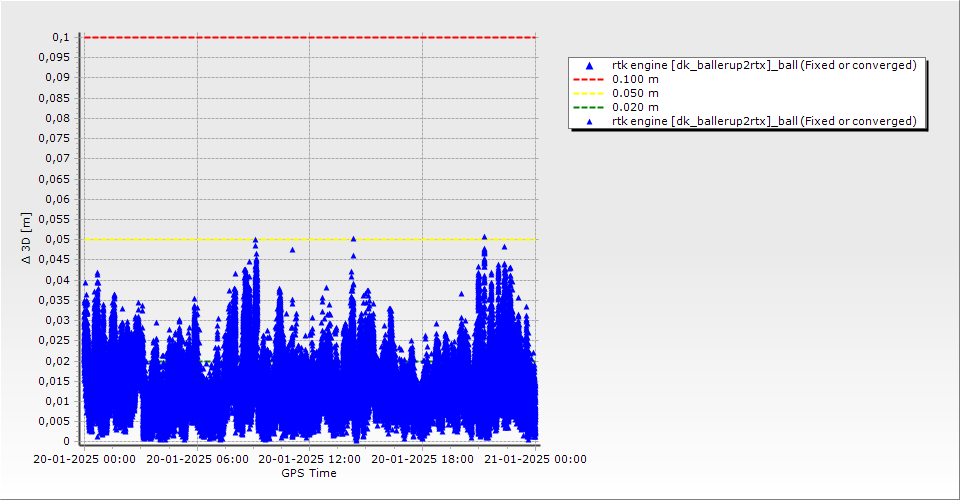Click y-axis tick label '0,025'
960x500 pixels.
[54, 340]
